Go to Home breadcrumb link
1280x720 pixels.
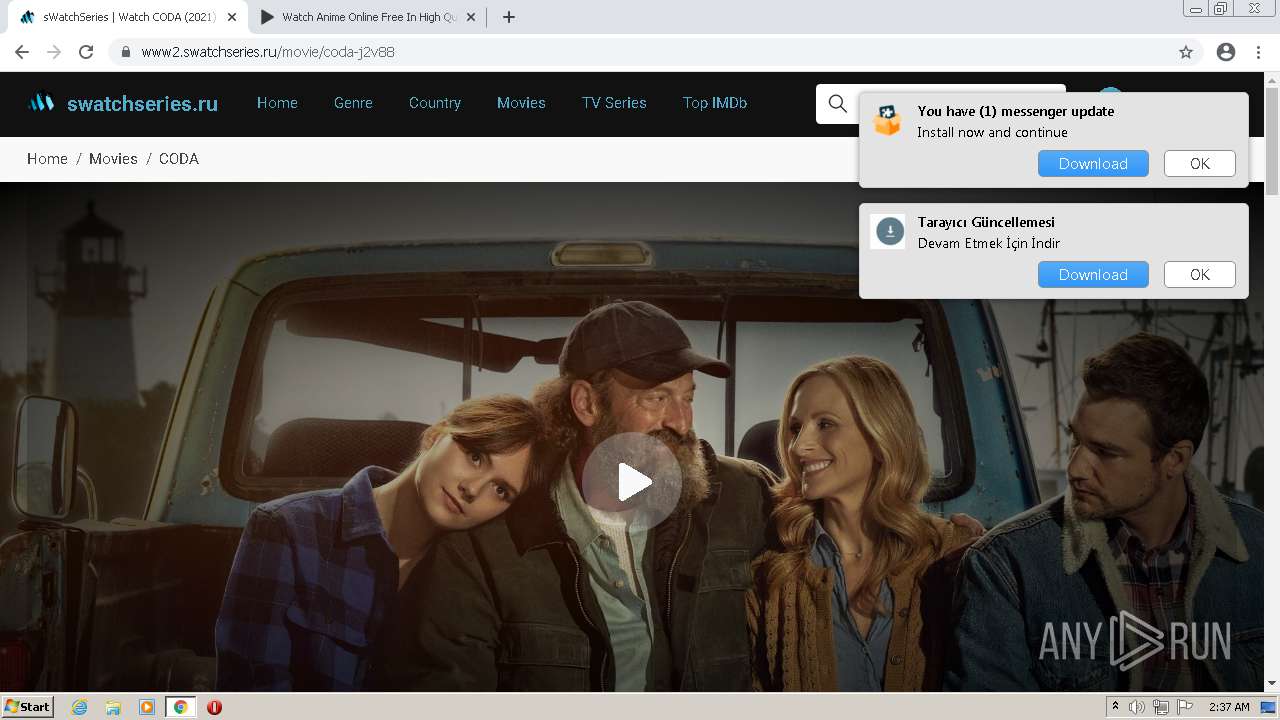pyautogui.click(x=47, y=159)
